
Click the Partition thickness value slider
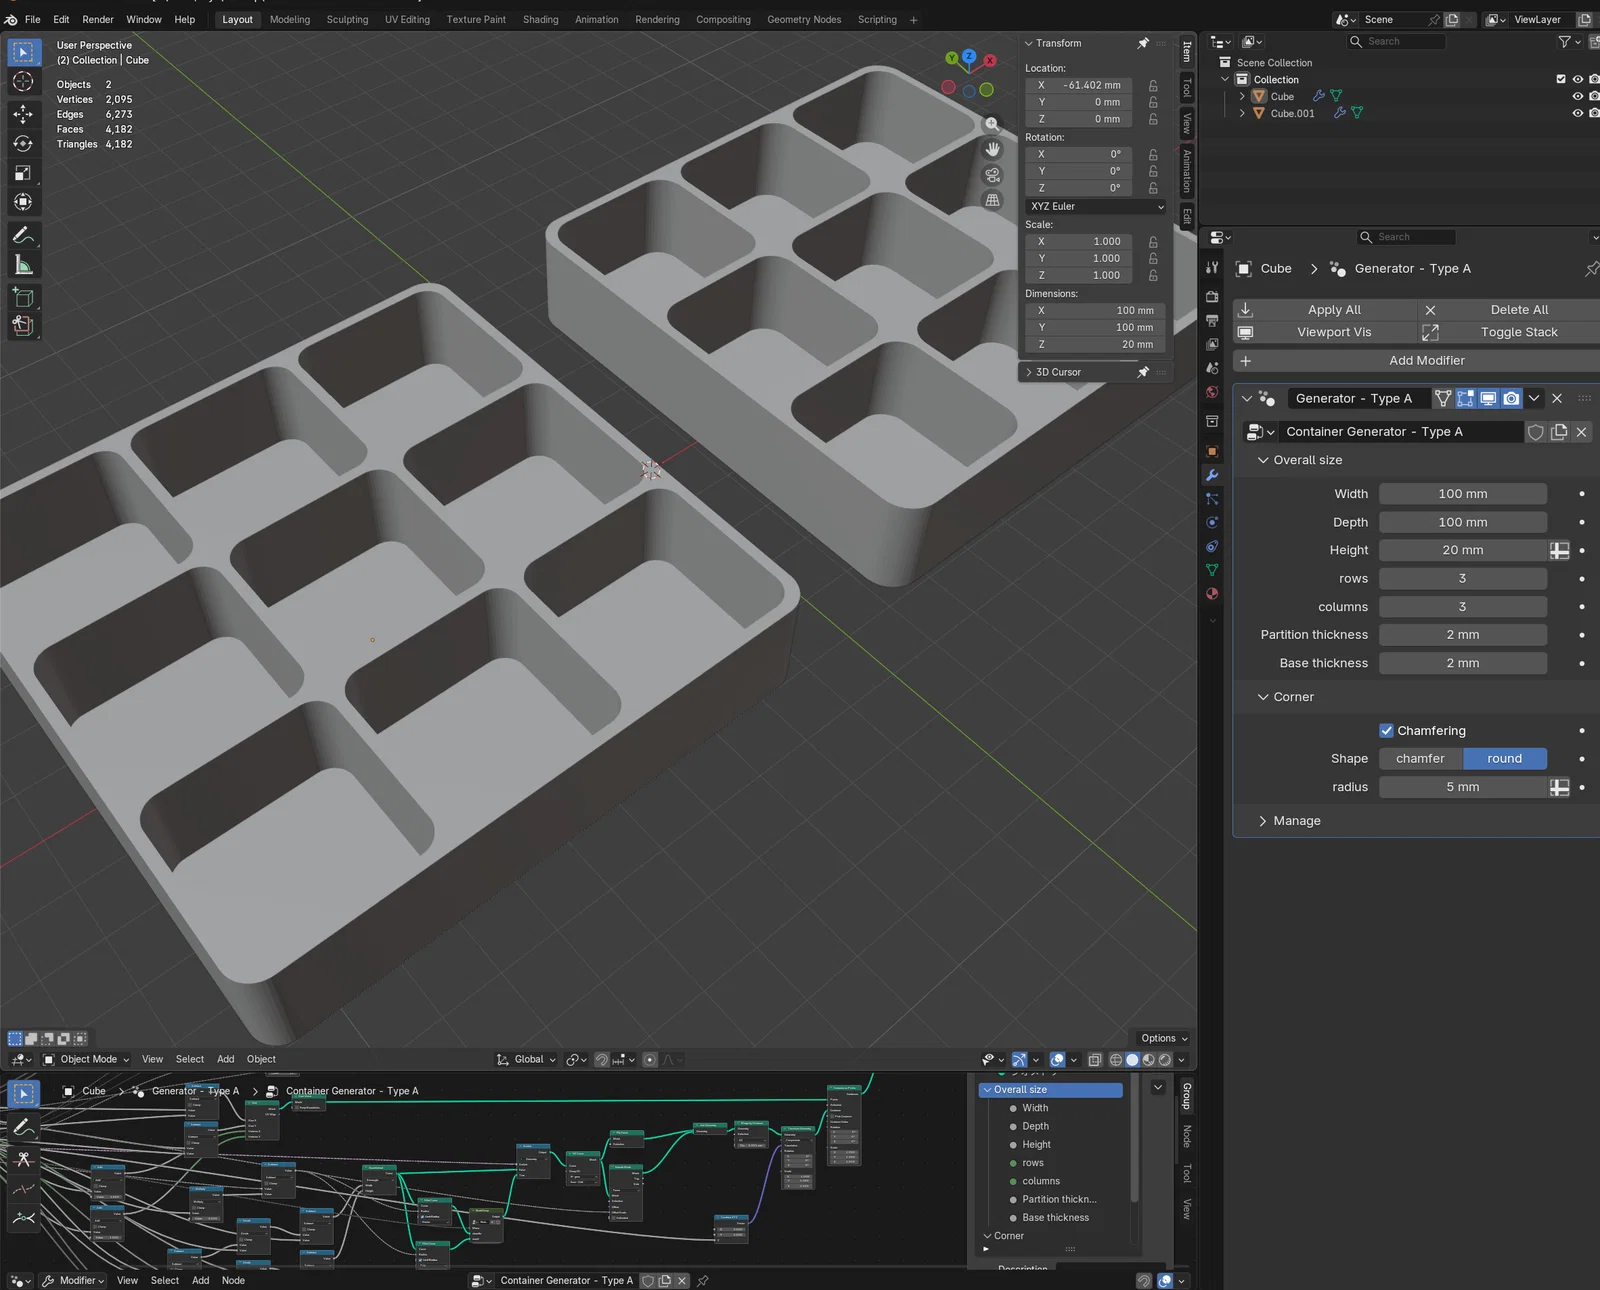(x=1462, y=635)
